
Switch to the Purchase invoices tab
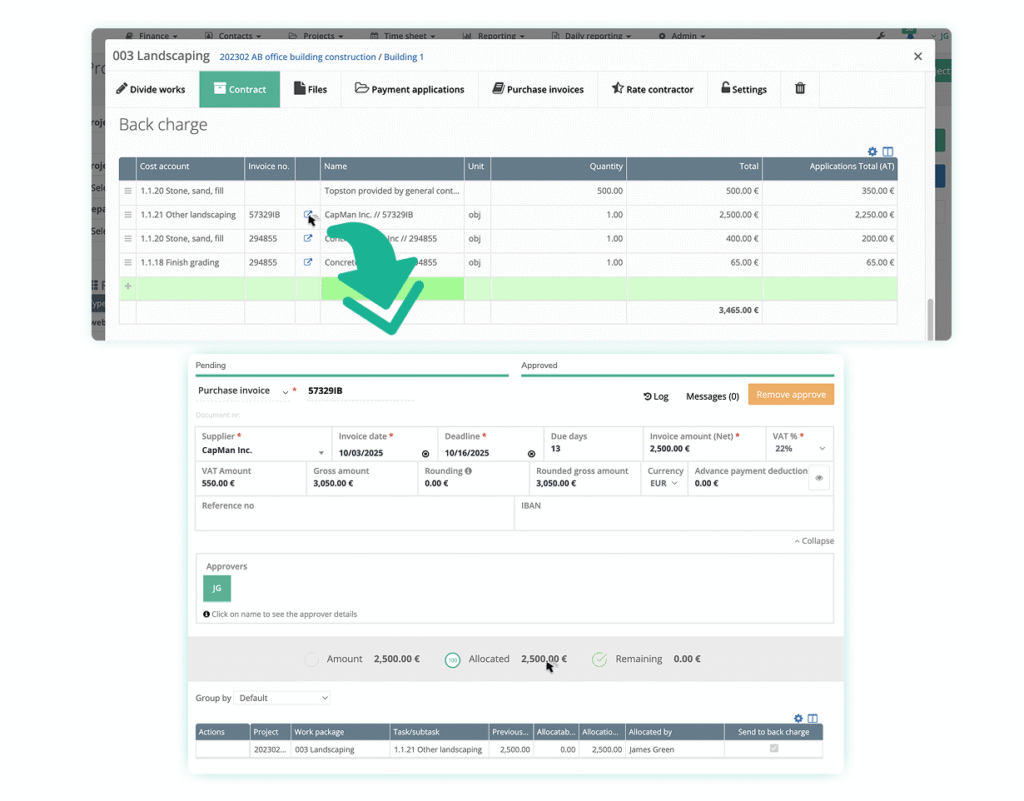[538, 89]
